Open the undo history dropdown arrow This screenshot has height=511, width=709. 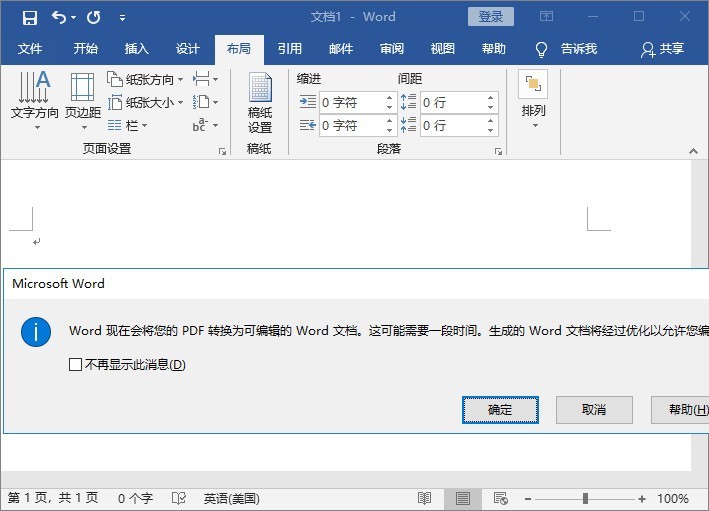[x=73, y=18]
